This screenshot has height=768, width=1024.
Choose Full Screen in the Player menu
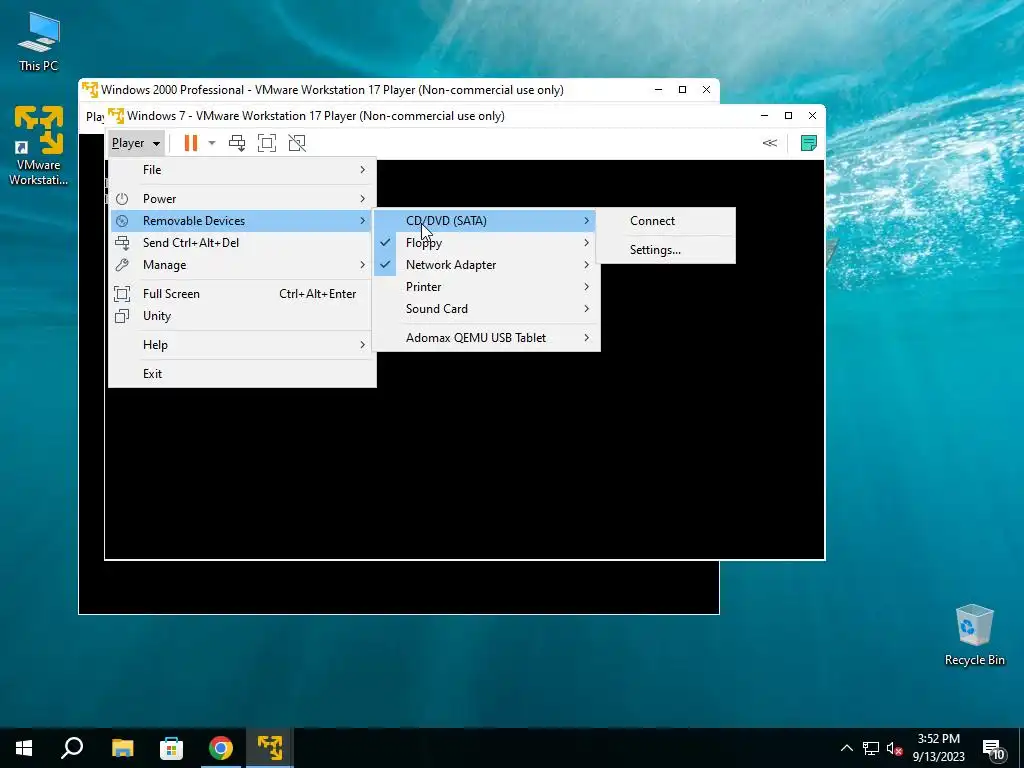[242, 294]
